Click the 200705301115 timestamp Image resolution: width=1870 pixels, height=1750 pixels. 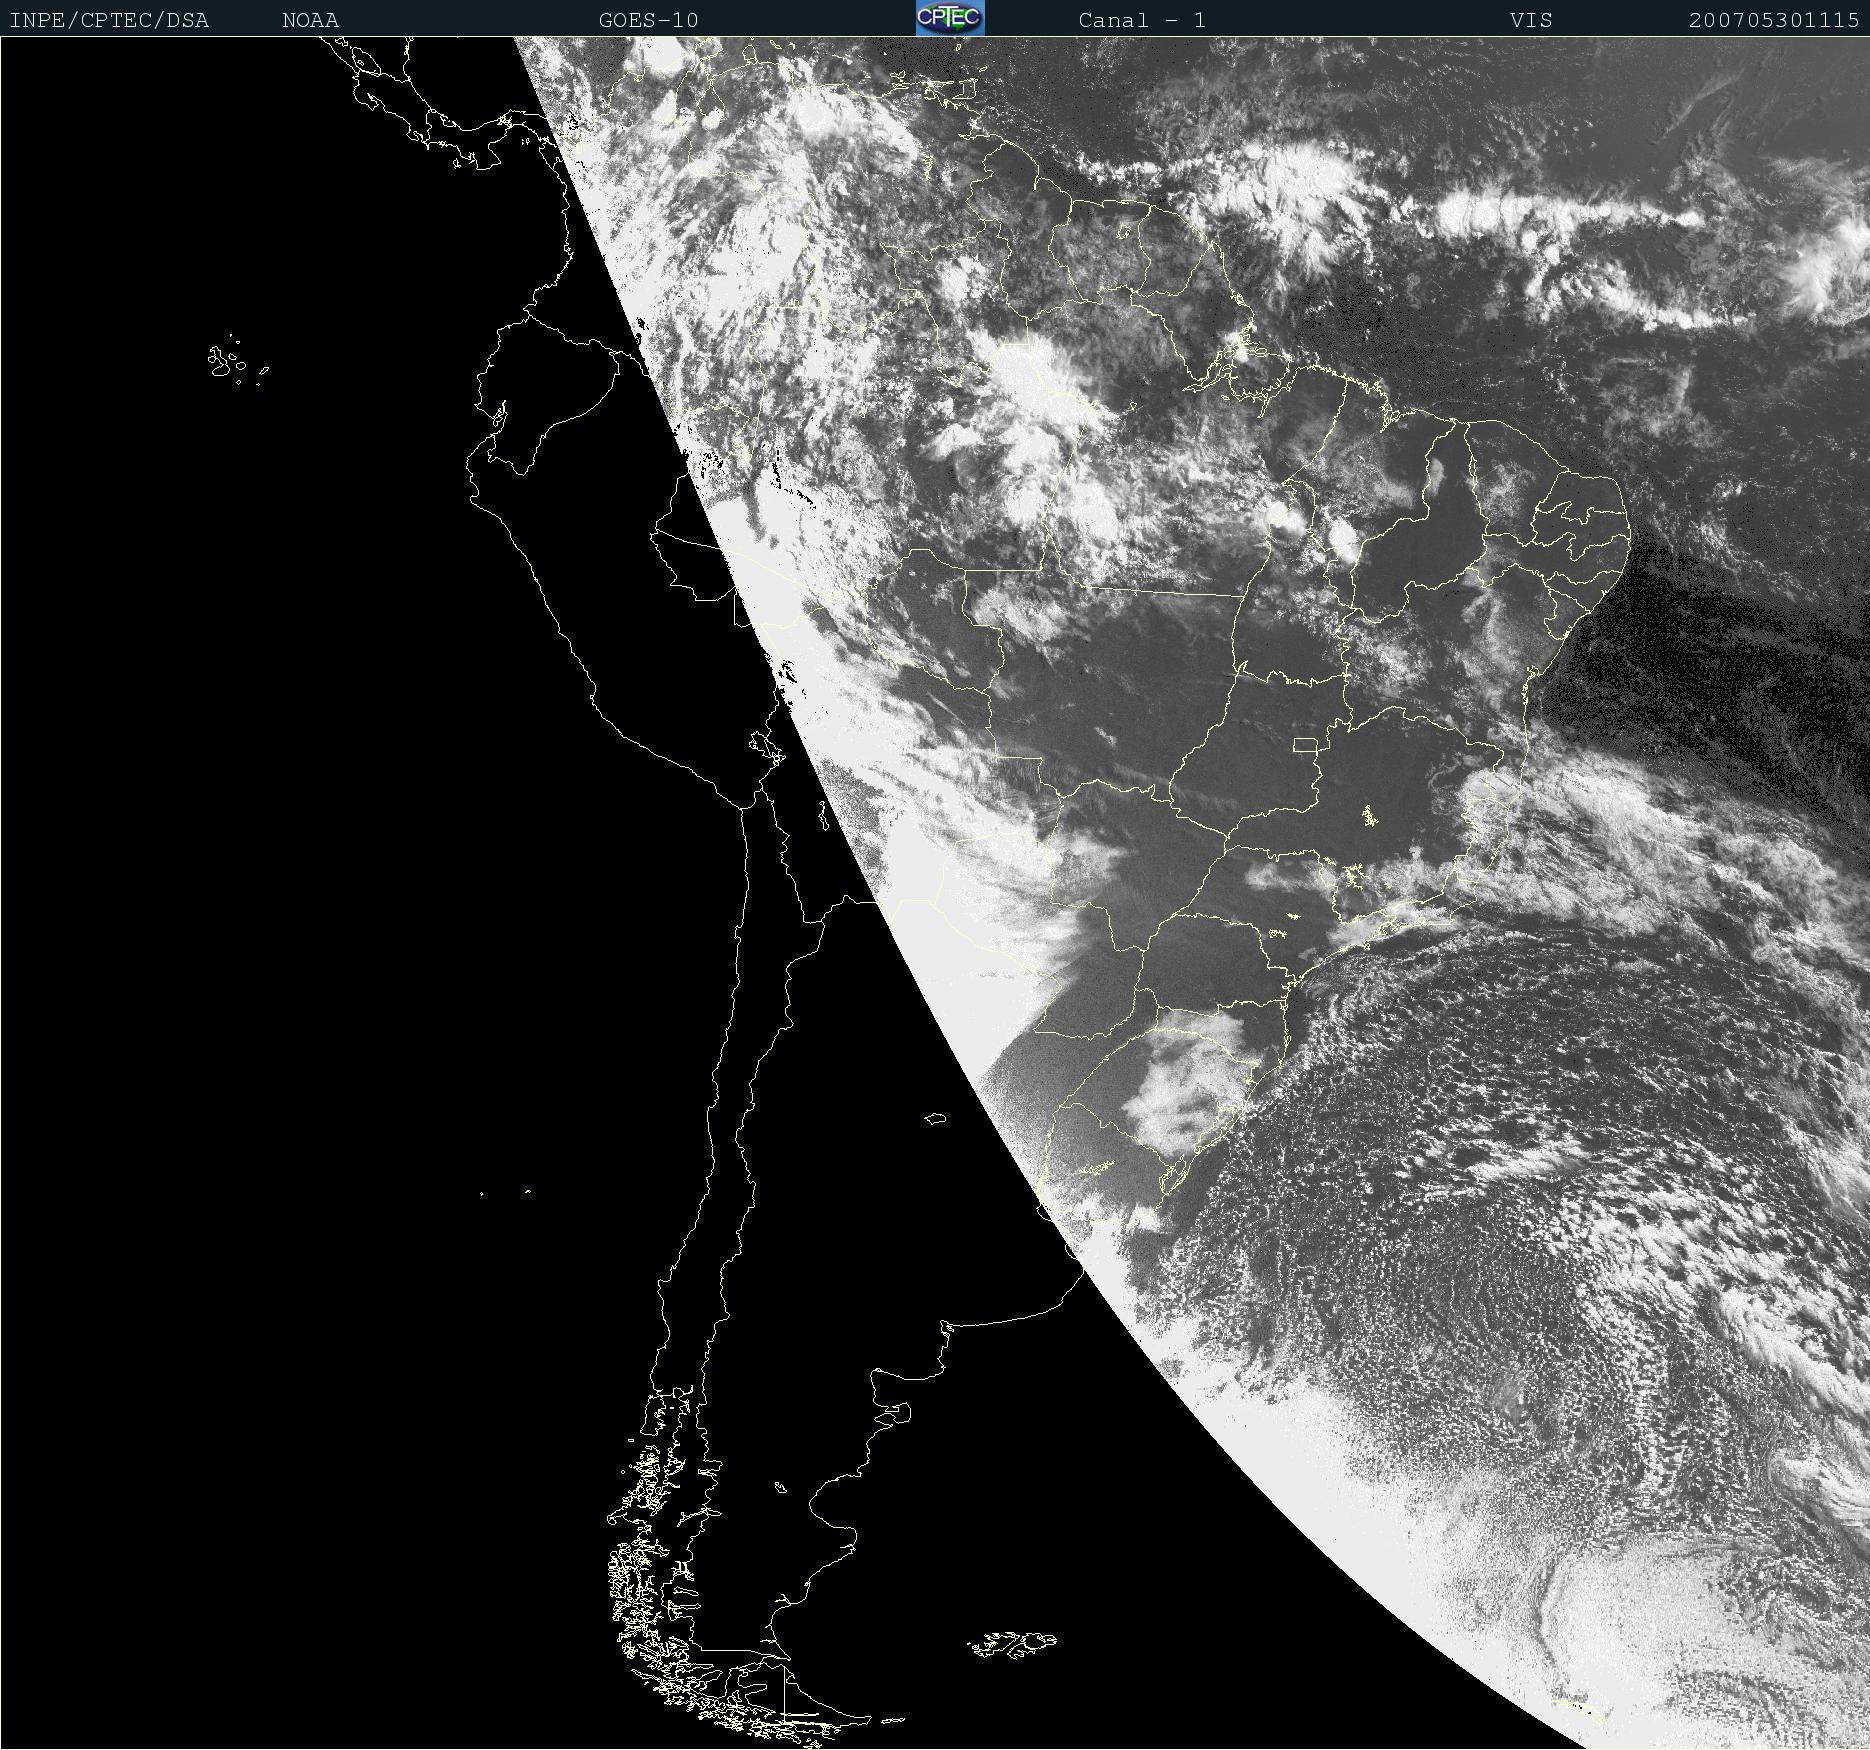coord(1774,20)
